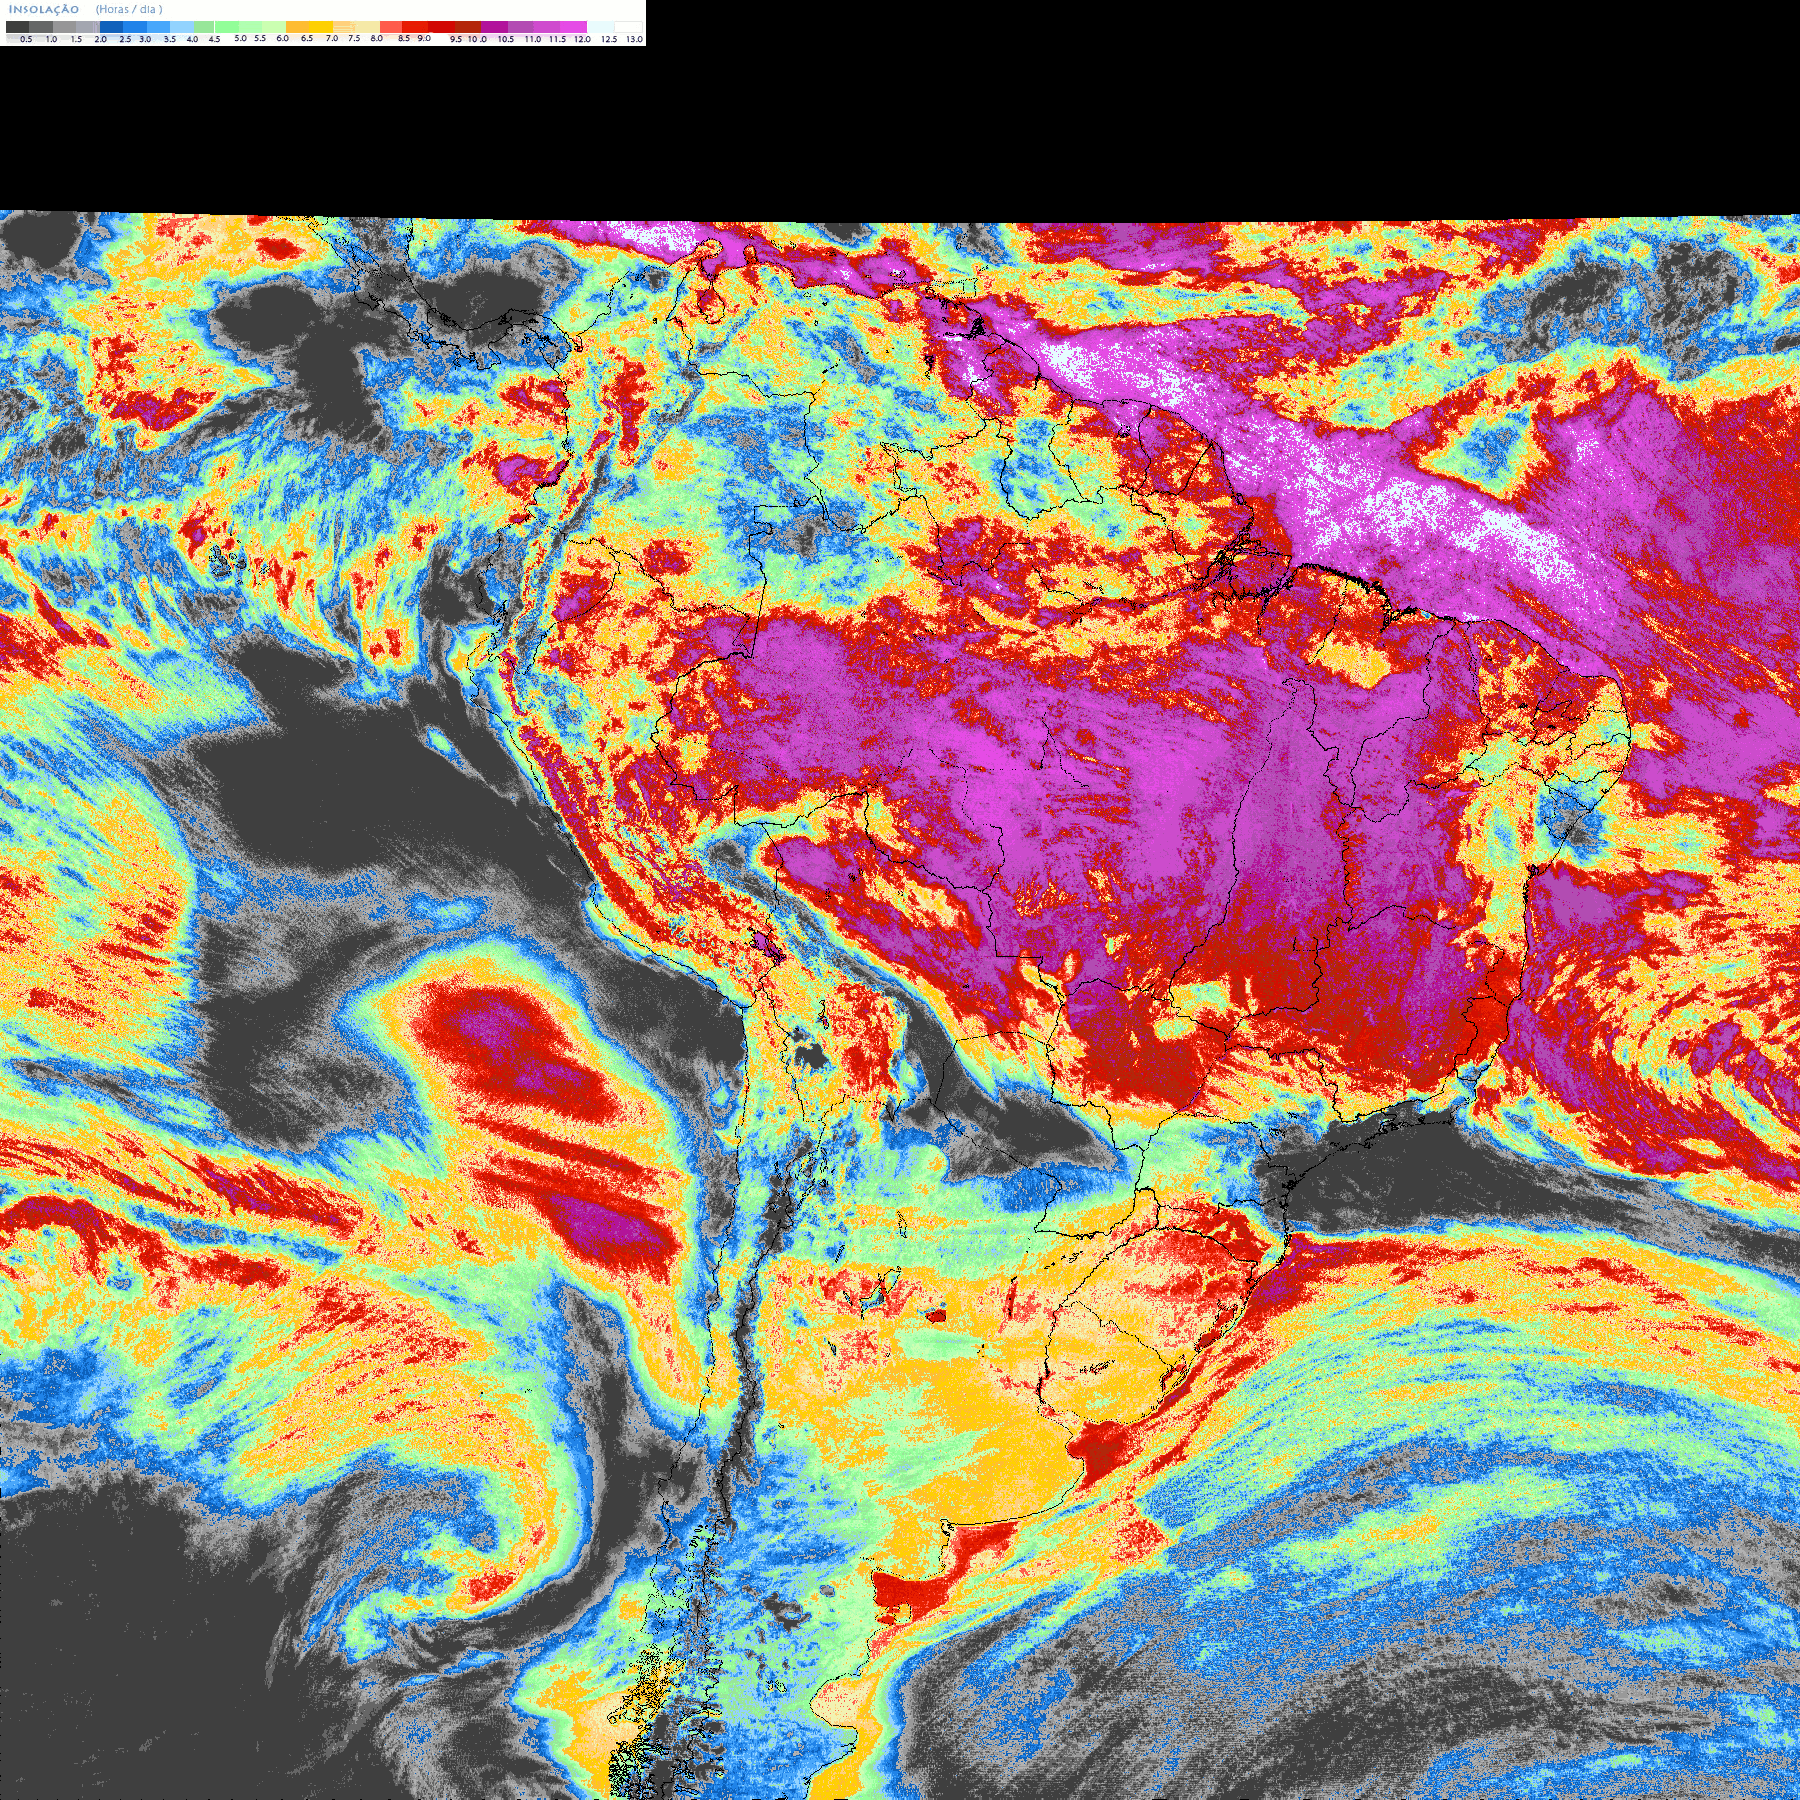Select the light green swatch between 4.5 and 5.0
This screenshot has width=1800, height=1800.
[x=227, y=27]
